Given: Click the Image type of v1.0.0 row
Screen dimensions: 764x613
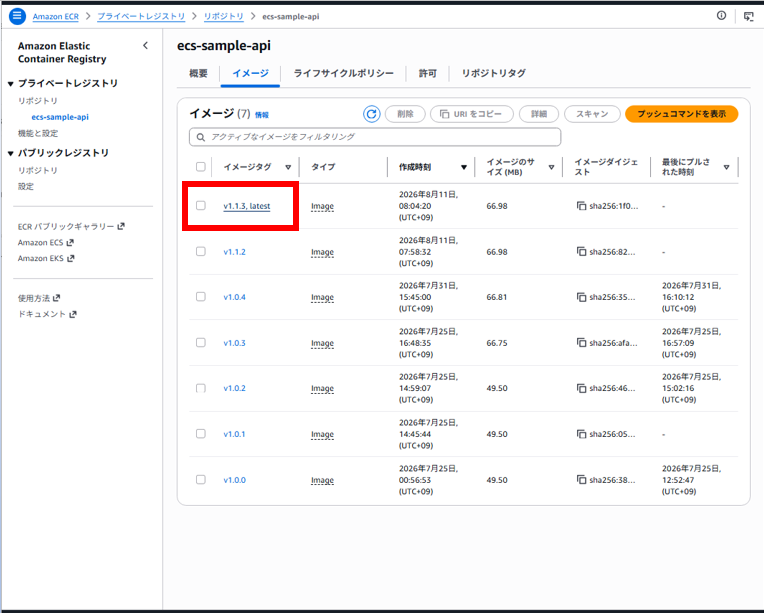Looking at the screenshot, I should (x=322, y=480).
